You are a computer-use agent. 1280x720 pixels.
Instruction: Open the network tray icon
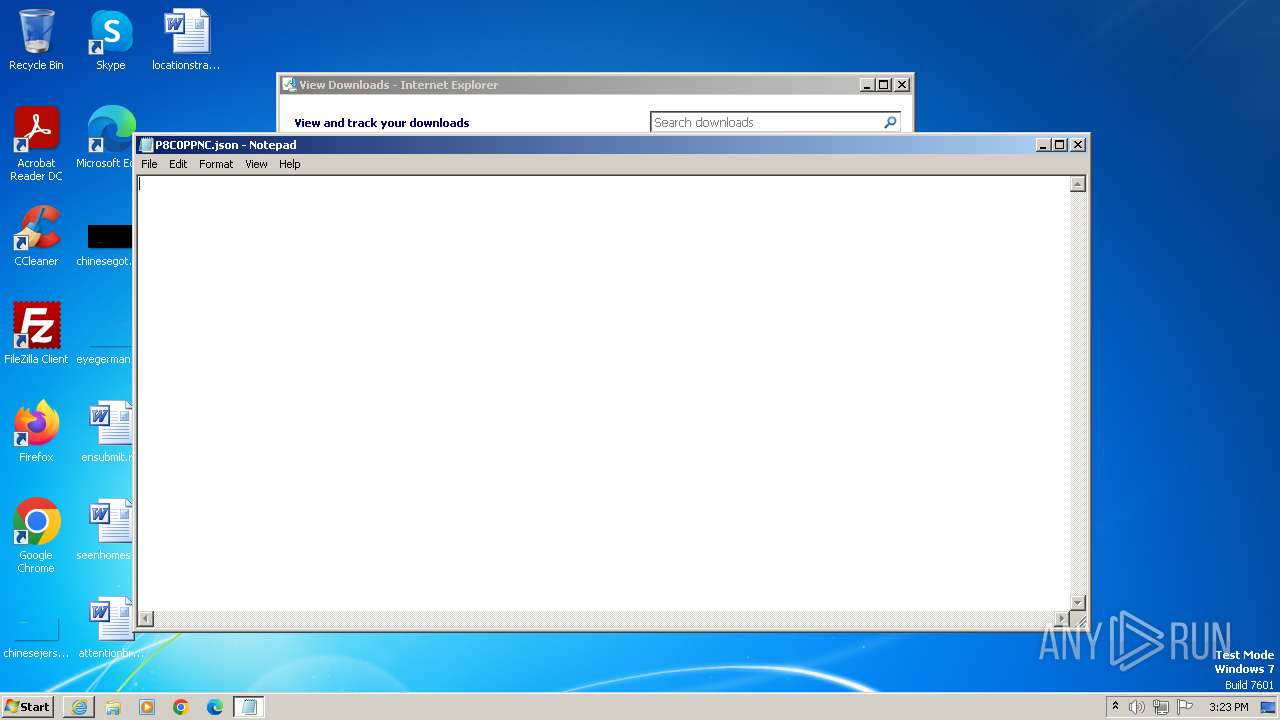(x=1161, y=707)
